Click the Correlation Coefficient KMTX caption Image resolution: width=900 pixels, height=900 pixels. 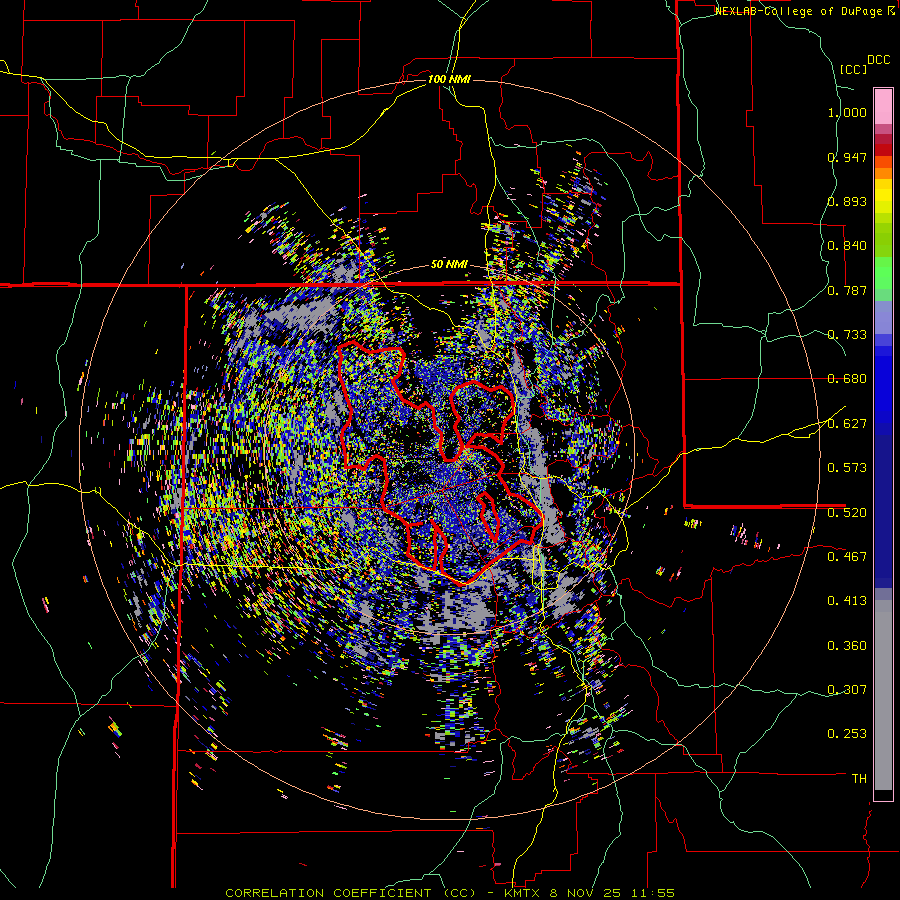449,893
